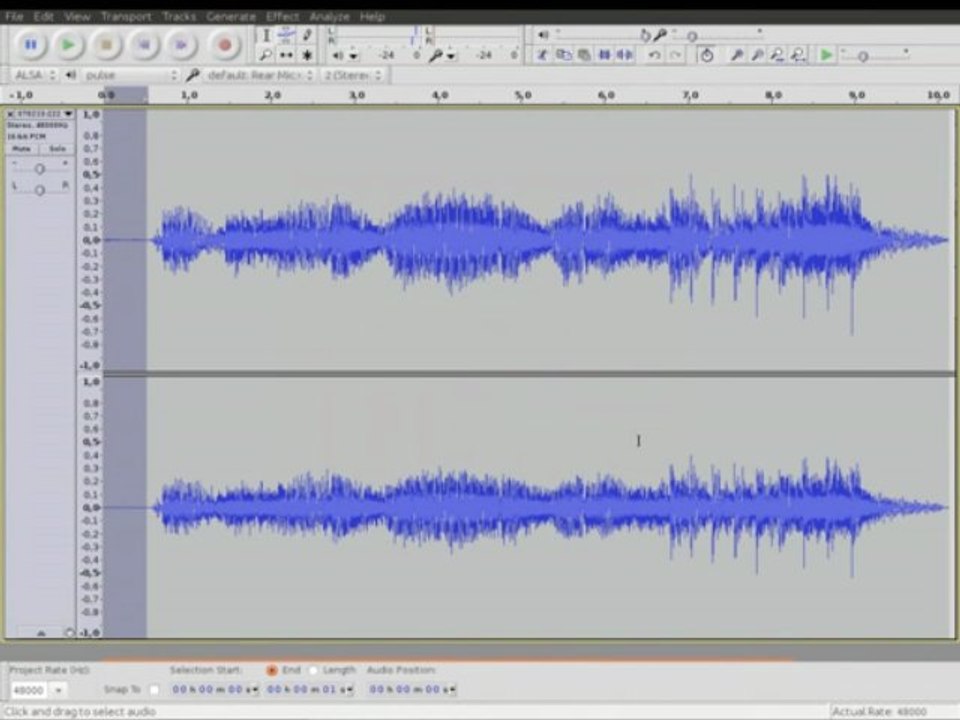Viewport: 960px width, 720px height.
Task: Open the Transport menu
Action: 126,17
